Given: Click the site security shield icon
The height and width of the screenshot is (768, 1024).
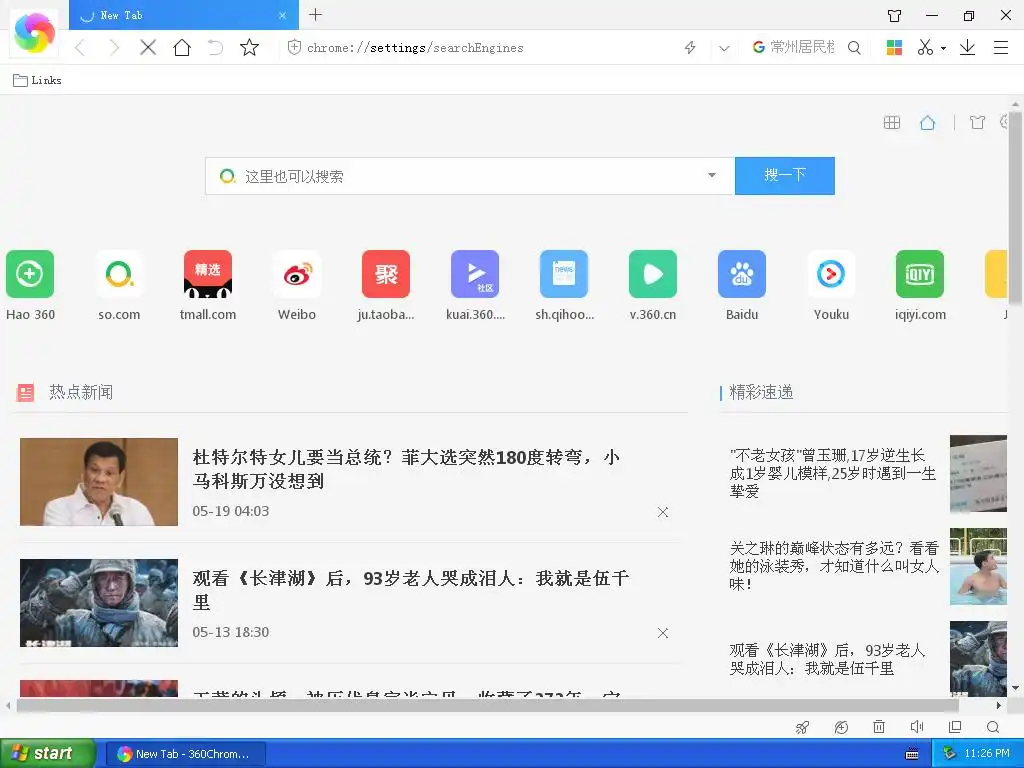Looking at the screenshot, I should (295, 47).
